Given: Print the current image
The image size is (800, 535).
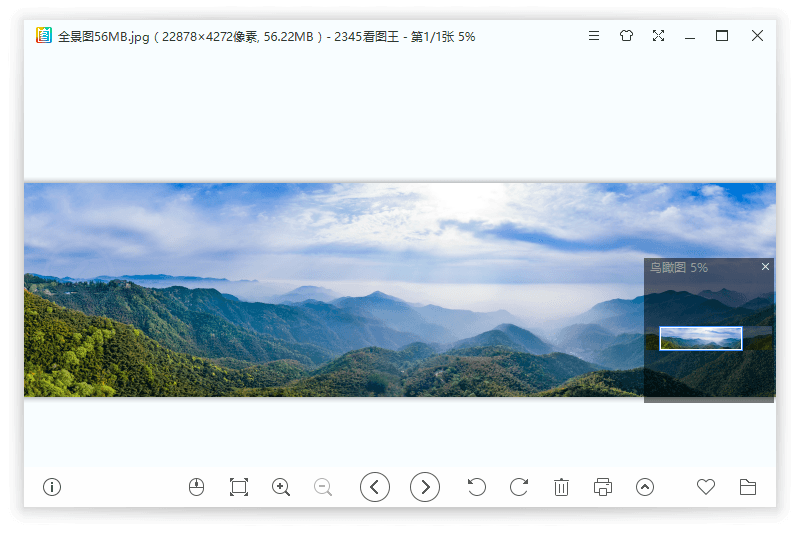Looking at the screenshot, I should [603, 487].
